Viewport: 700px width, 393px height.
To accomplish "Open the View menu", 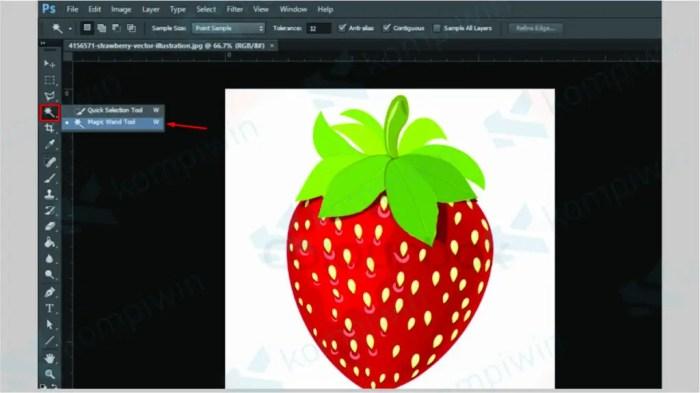I will coord(261,9).
